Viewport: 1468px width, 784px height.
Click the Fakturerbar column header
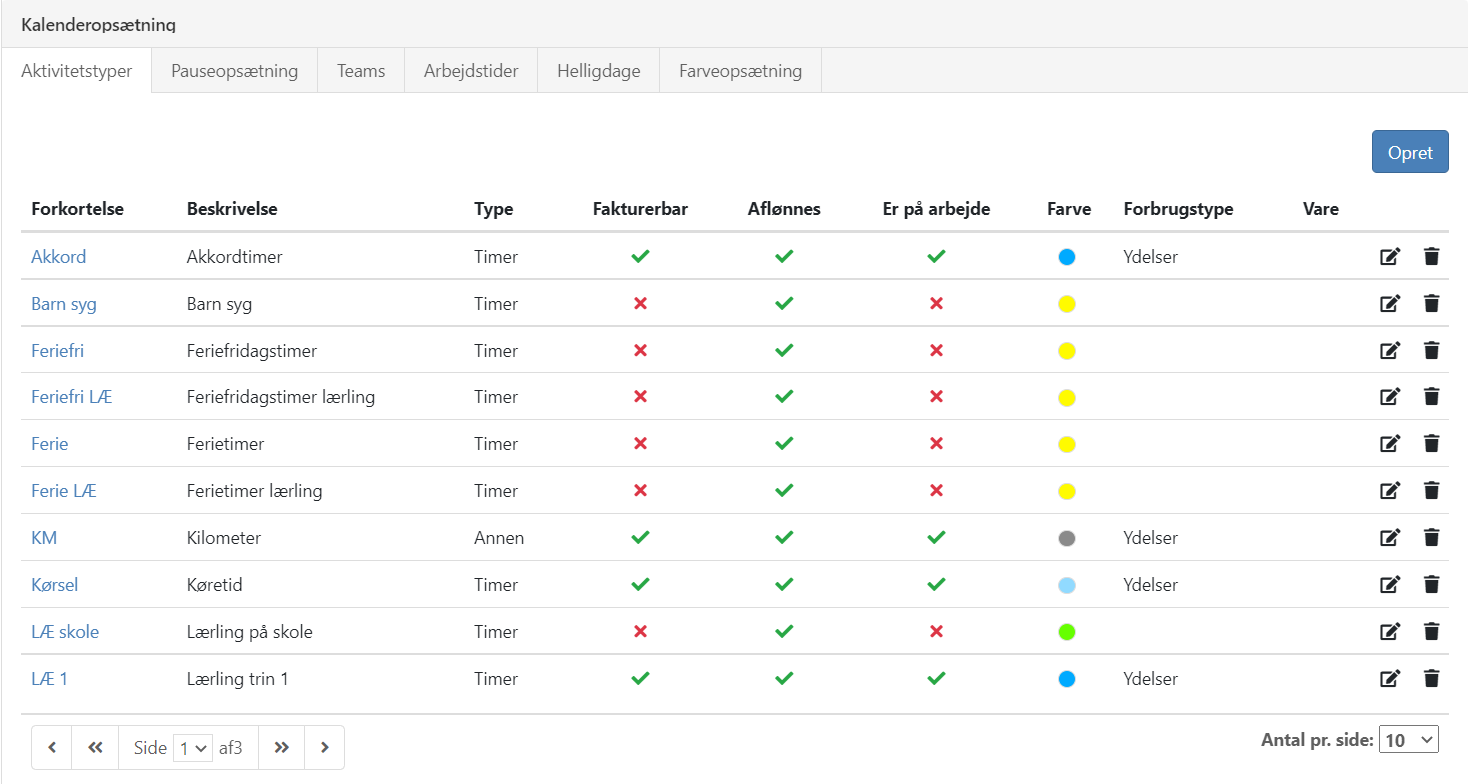(x=640, y=209)
